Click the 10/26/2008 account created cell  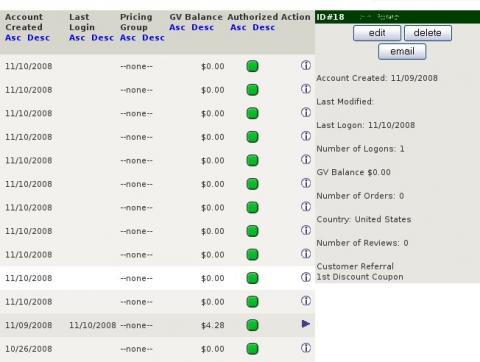(29, 349)
